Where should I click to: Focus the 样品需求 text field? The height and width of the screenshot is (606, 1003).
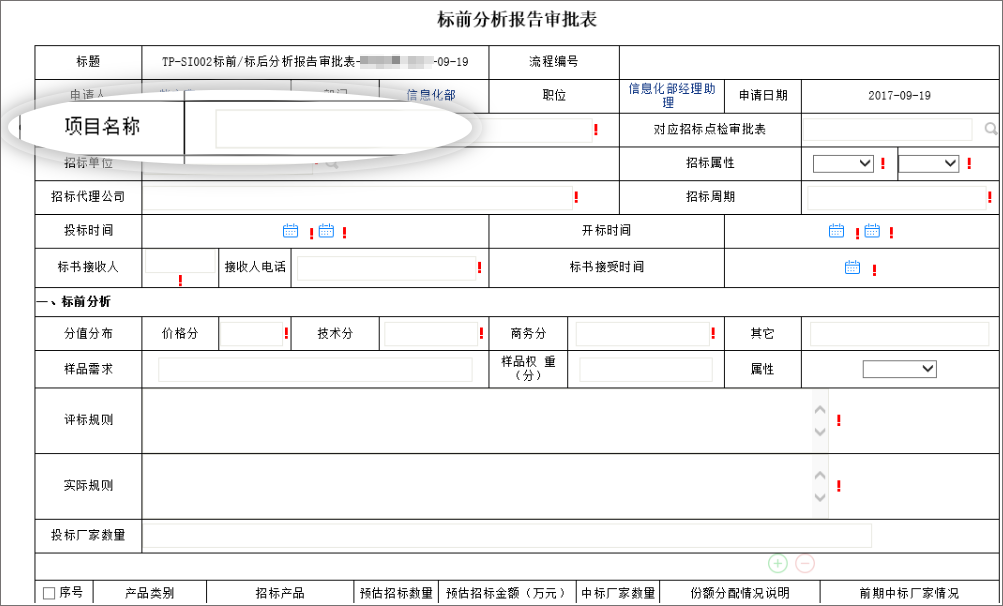pyautogui.click(x=315, y=370)
